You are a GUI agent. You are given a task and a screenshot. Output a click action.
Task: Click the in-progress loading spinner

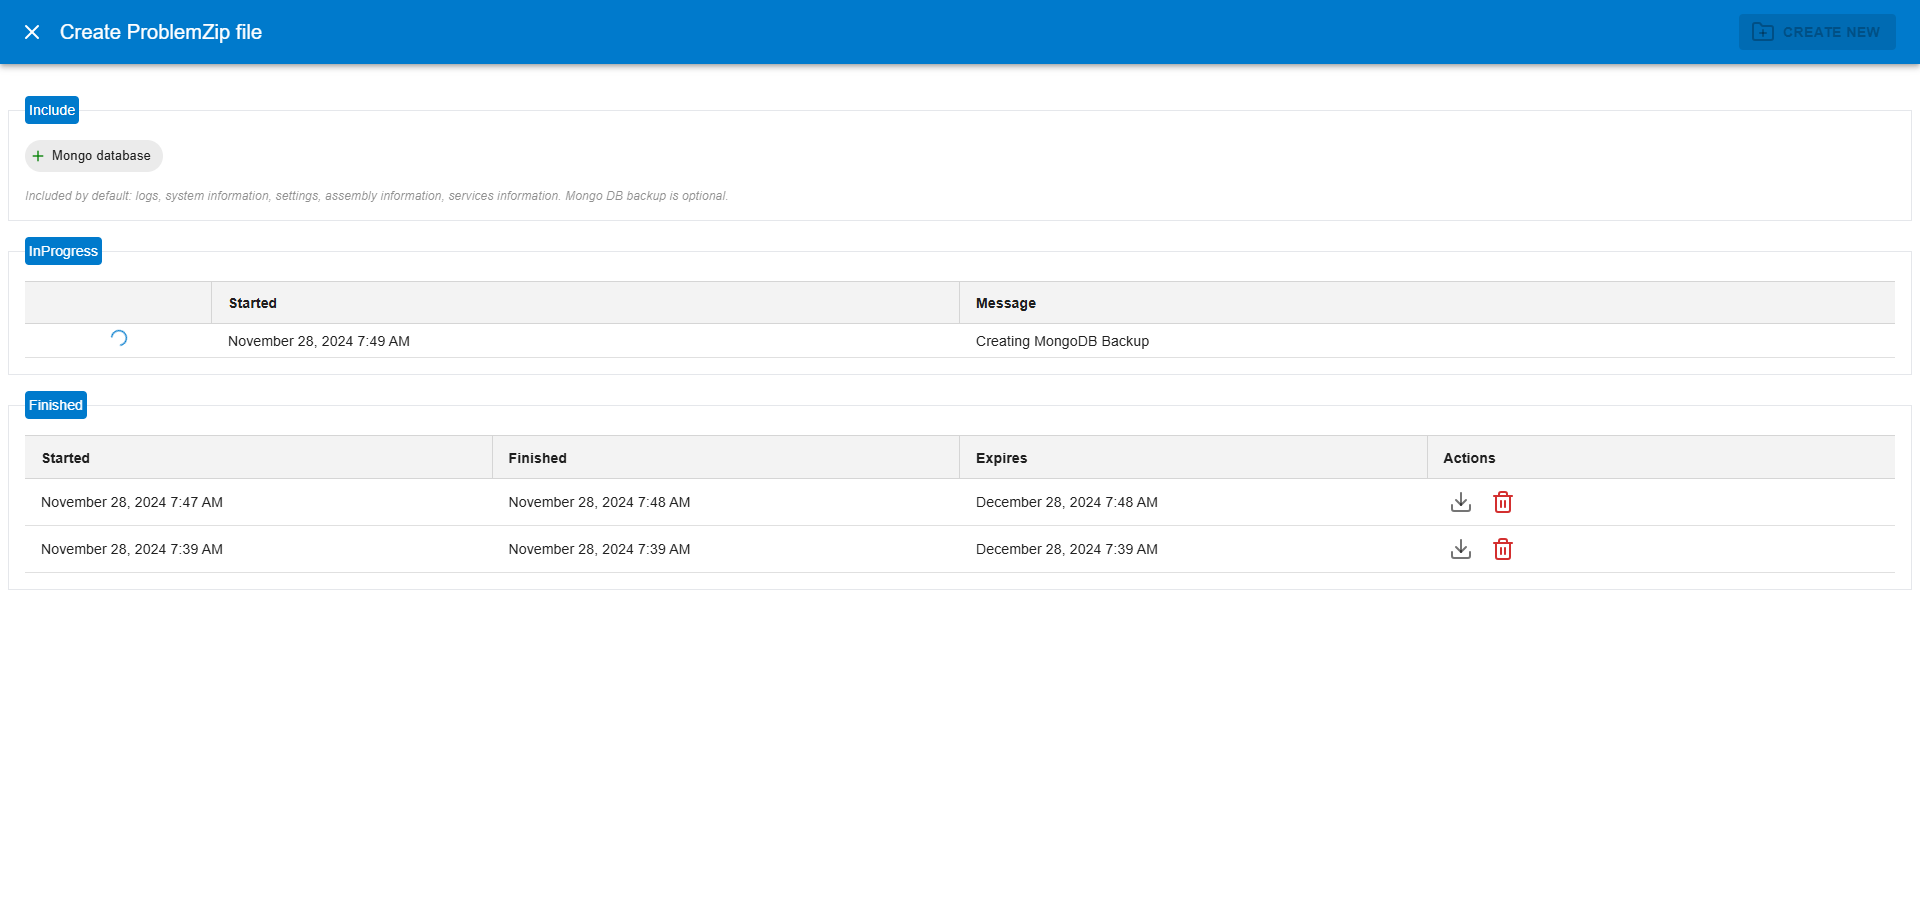click(119, 339)
